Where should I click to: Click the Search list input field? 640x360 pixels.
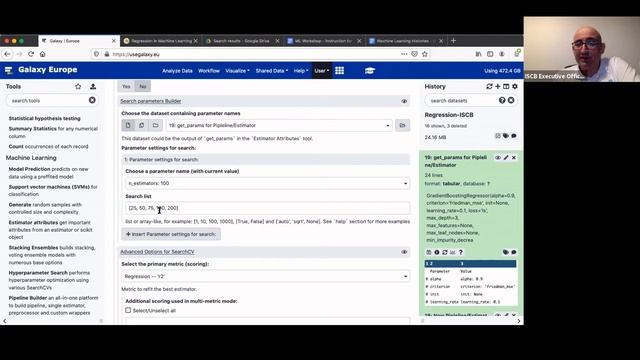click(267, 208)
